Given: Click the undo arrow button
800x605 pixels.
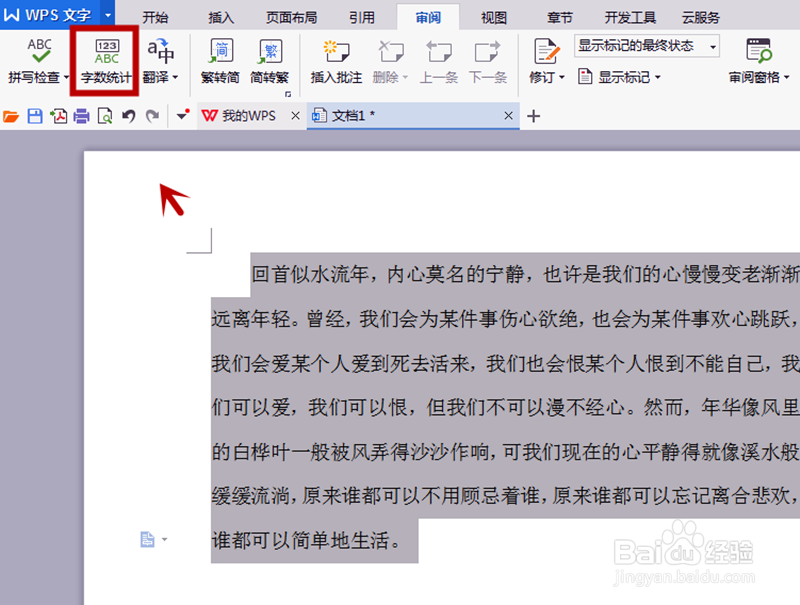Looking at the screenshot, I should [128, 116].
